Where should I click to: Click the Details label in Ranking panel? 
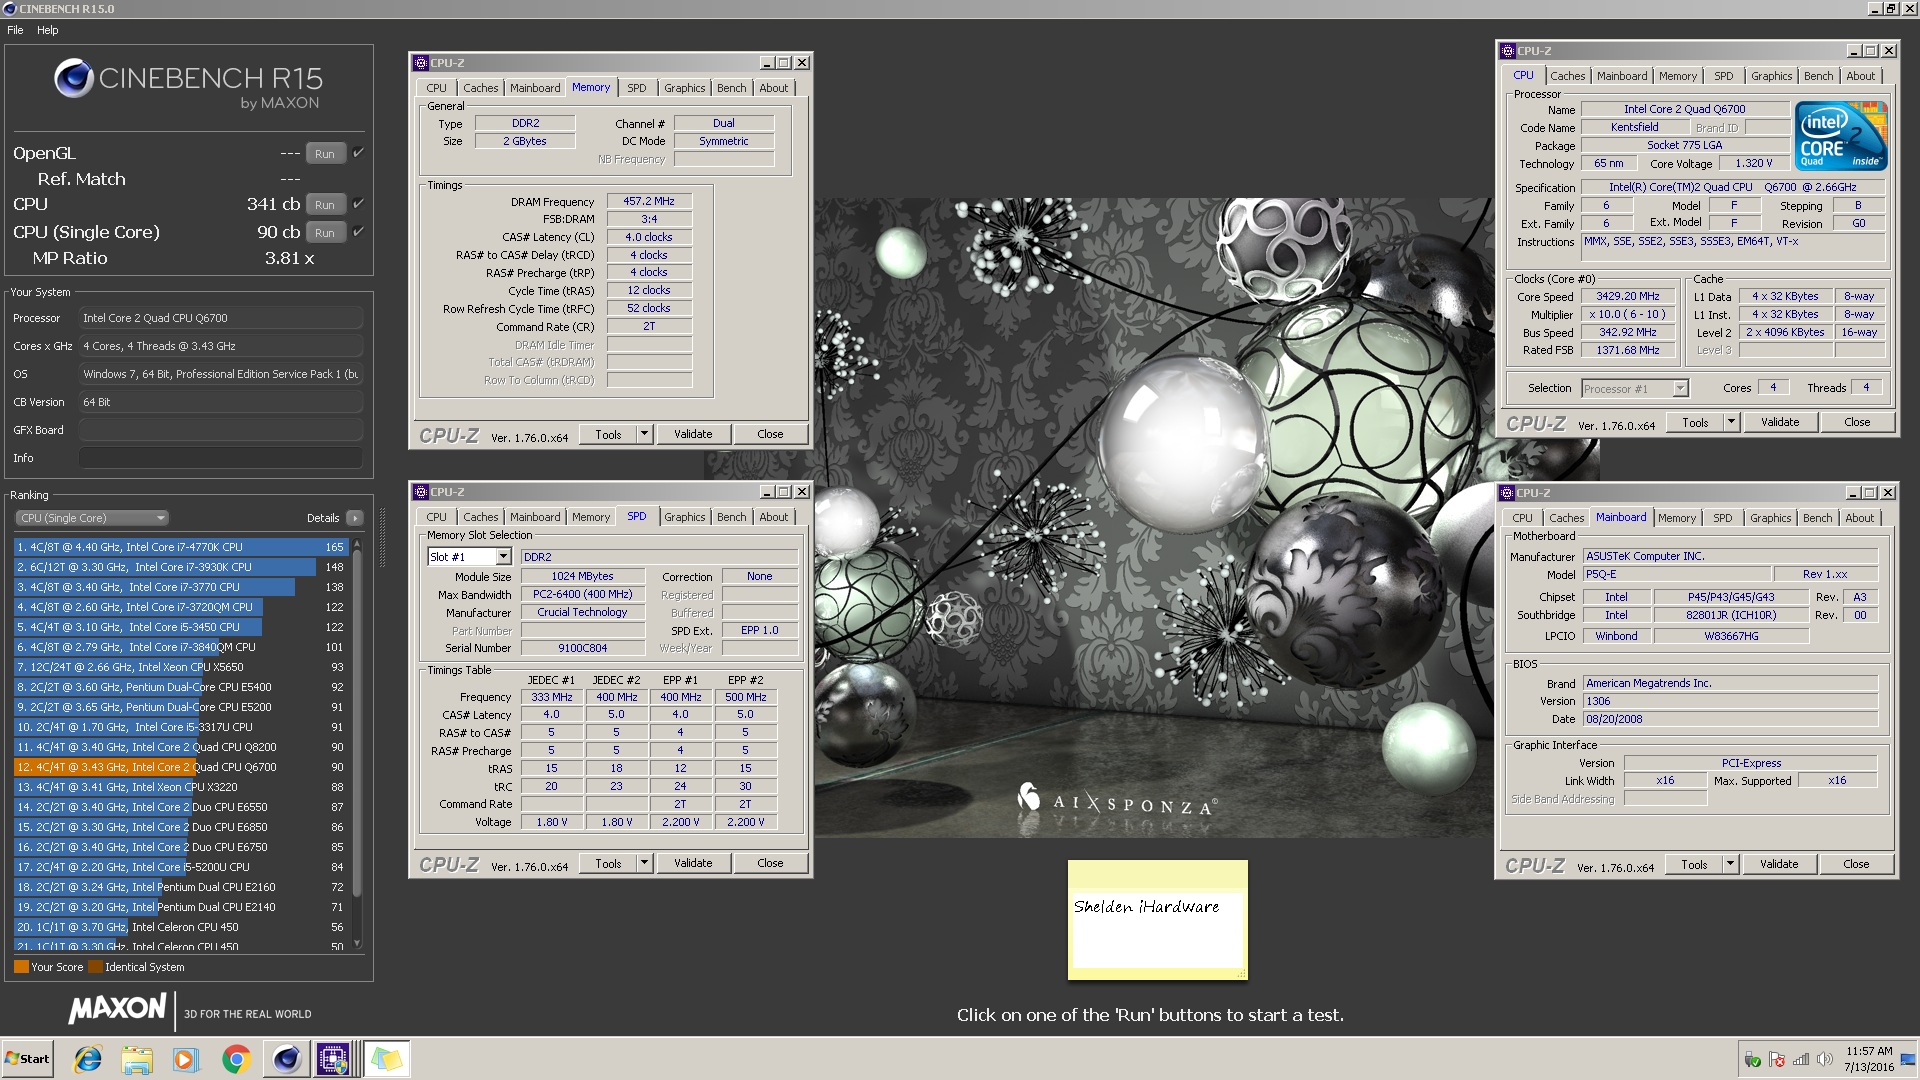pos(323,518)
